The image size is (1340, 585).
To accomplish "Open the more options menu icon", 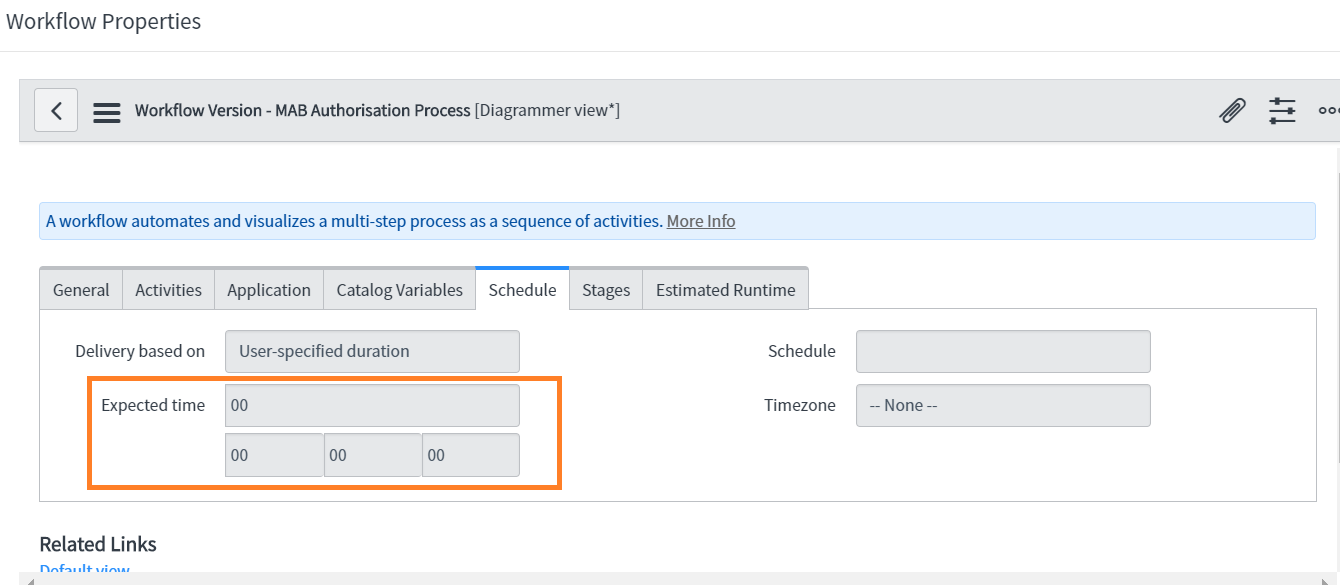I will point(1330,110).
